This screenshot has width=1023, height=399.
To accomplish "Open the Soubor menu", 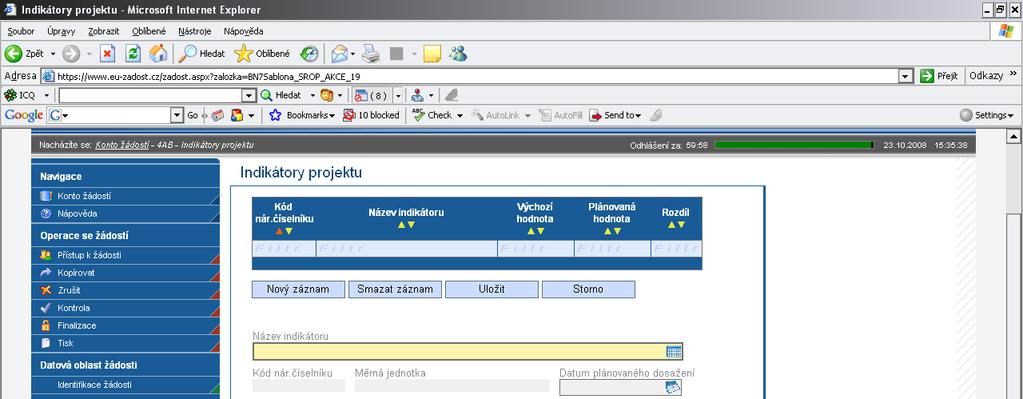I will tap(21, 31).
